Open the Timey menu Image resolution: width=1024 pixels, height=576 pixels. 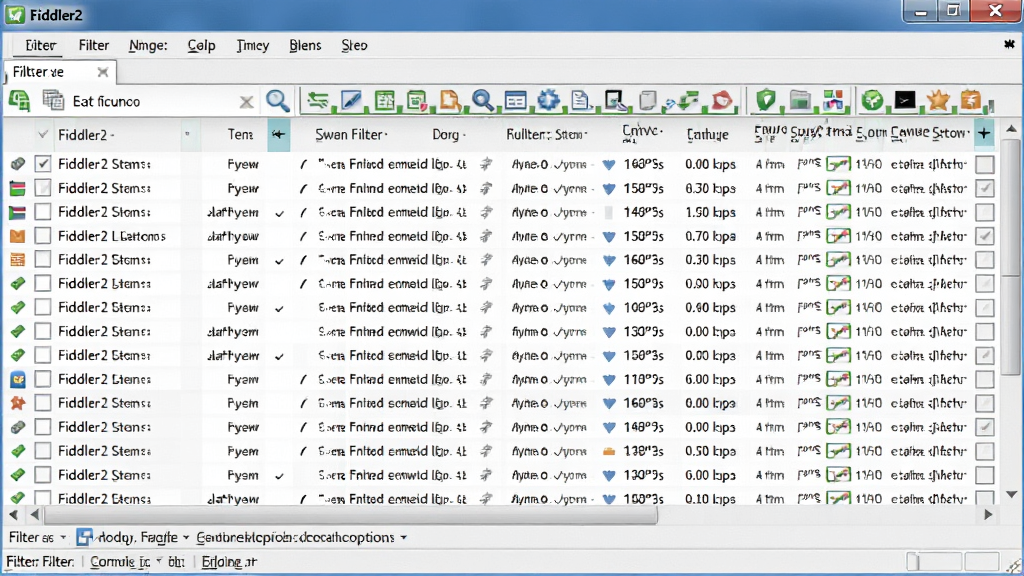point(253,45)
